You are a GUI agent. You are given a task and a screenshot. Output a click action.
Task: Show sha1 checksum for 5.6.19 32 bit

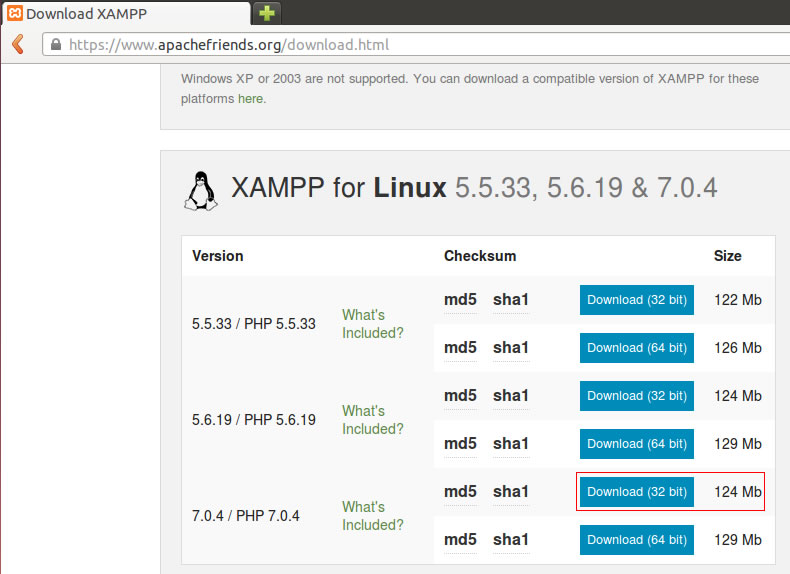pyautogui.click(x=511, y=396)
